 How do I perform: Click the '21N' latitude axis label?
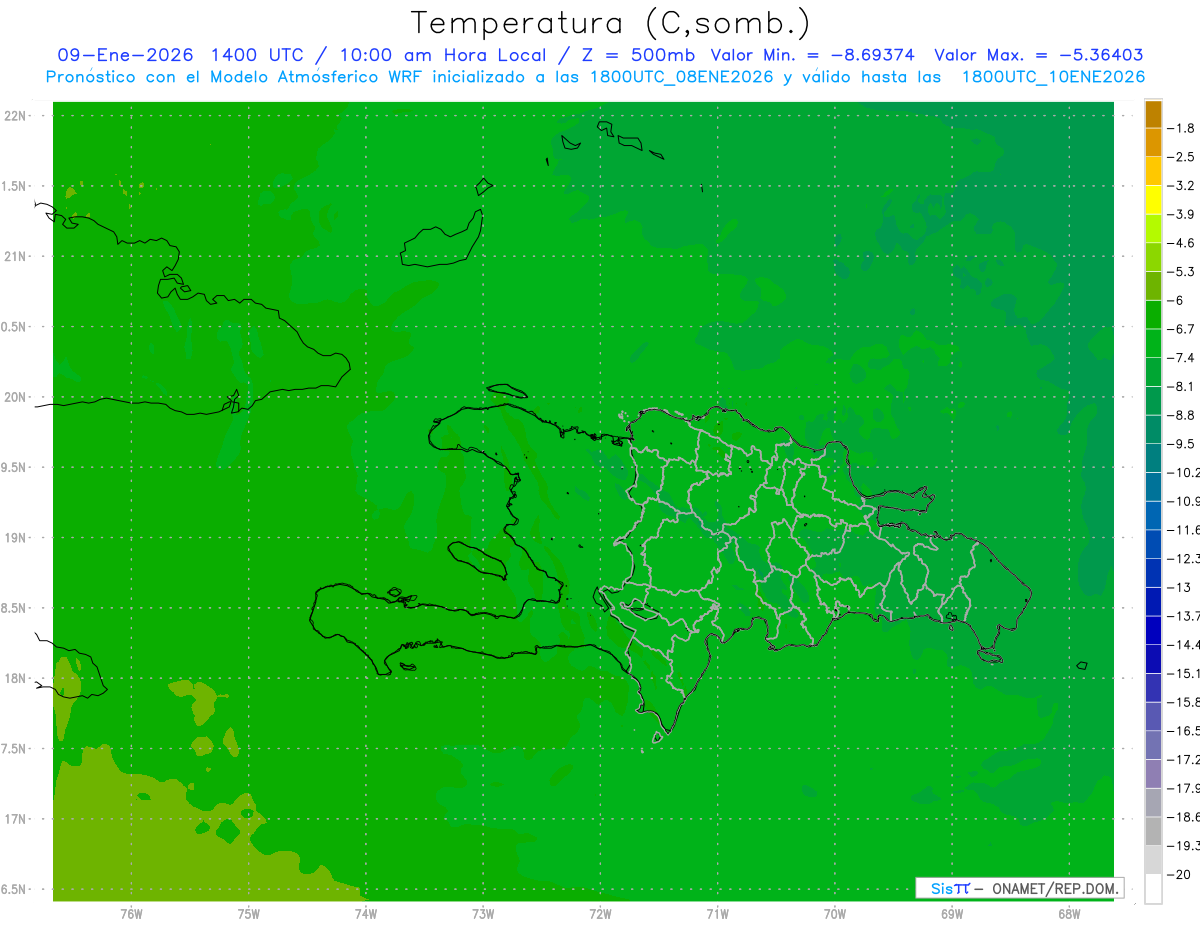pyautogui.click(x=16, y=257)
